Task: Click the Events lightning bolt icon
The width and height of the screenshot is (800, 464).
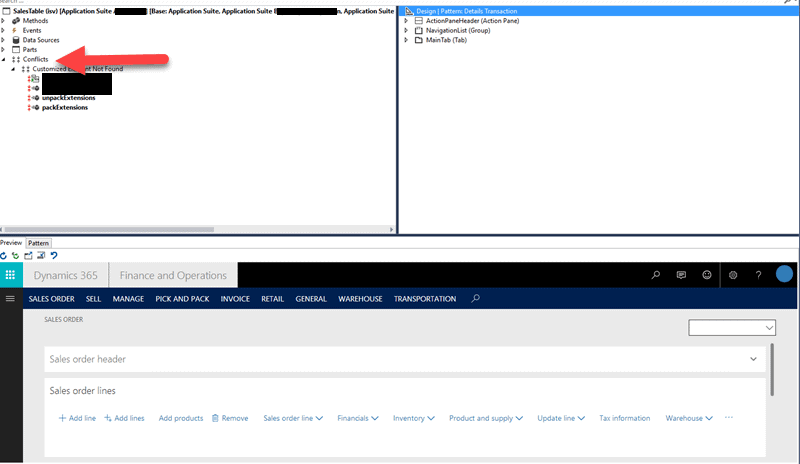Action: (x=15, y=30)
